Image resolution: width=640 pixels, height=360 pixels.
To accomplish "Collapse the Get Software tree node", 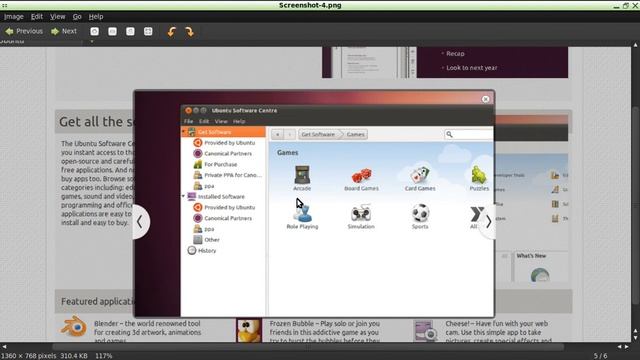I will coord(184,132).
